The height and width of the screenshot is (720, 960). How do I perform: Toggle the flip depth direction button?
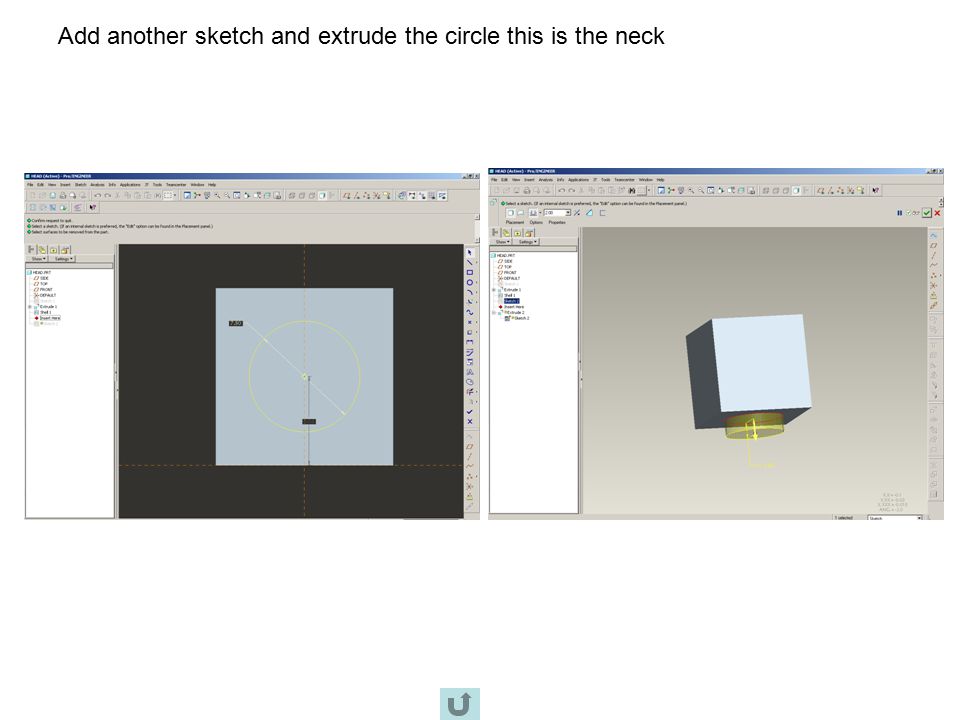coord(577,212)
